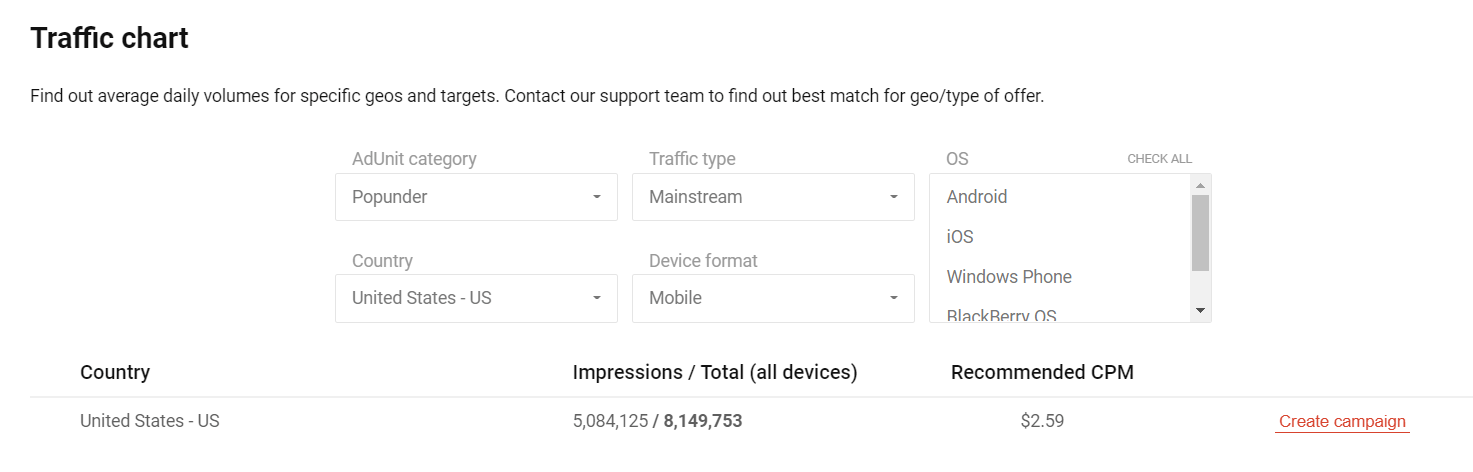
Task: Click the Recommended CPM column header
Action: pyautogui.click(x=1042, y=372)
